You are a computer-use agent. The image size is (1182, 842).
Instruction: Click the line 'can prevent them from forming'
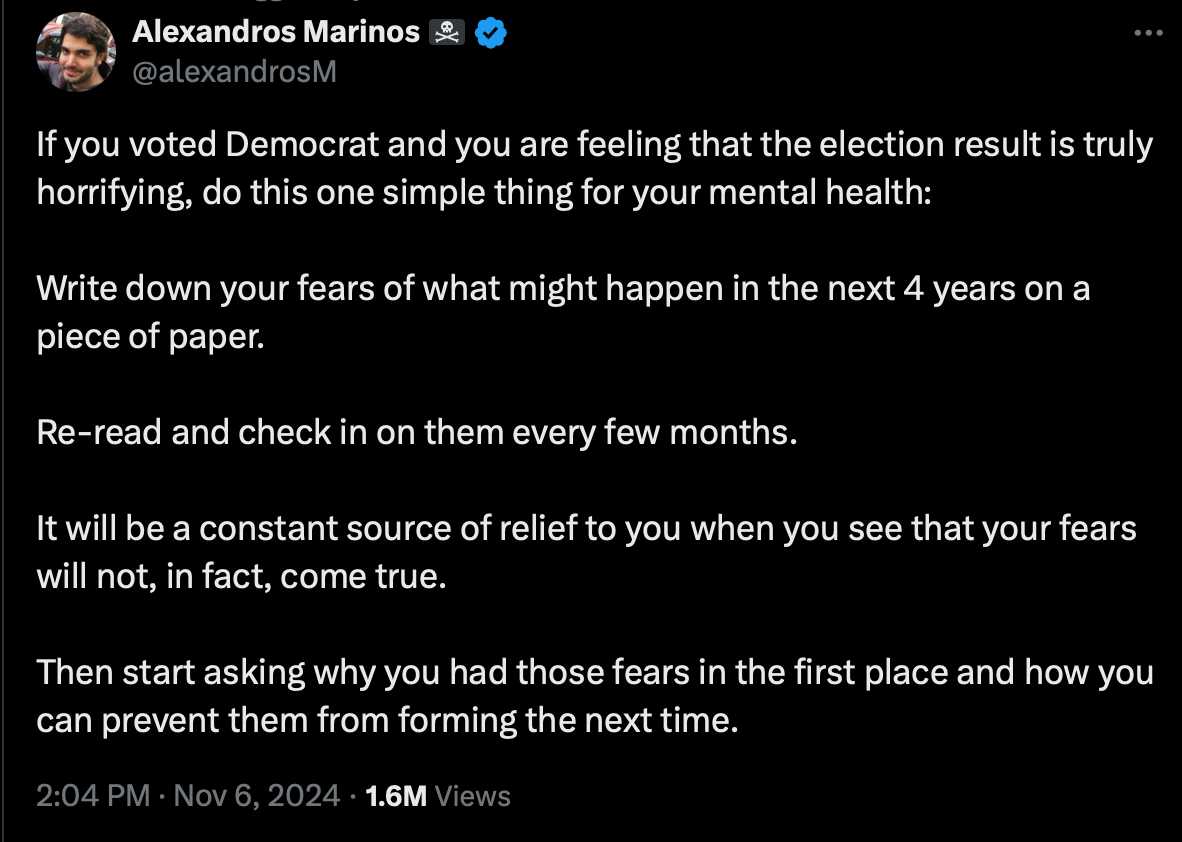pos(387,721)
